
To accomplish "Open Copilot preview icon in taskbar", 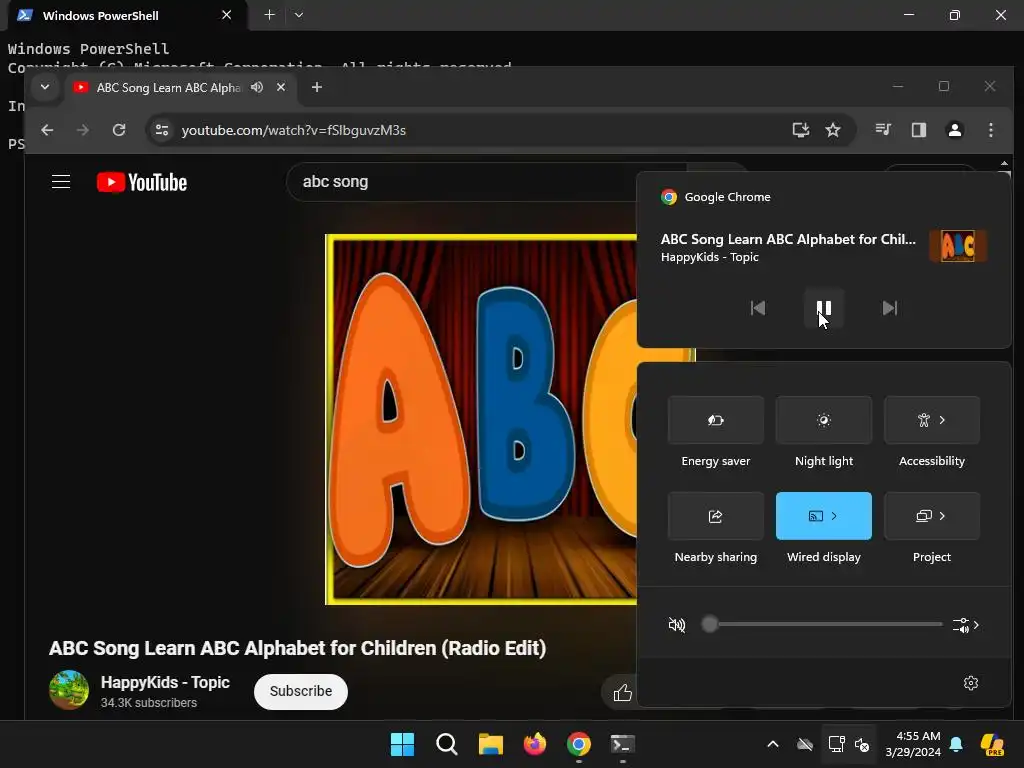I will 992,744.
